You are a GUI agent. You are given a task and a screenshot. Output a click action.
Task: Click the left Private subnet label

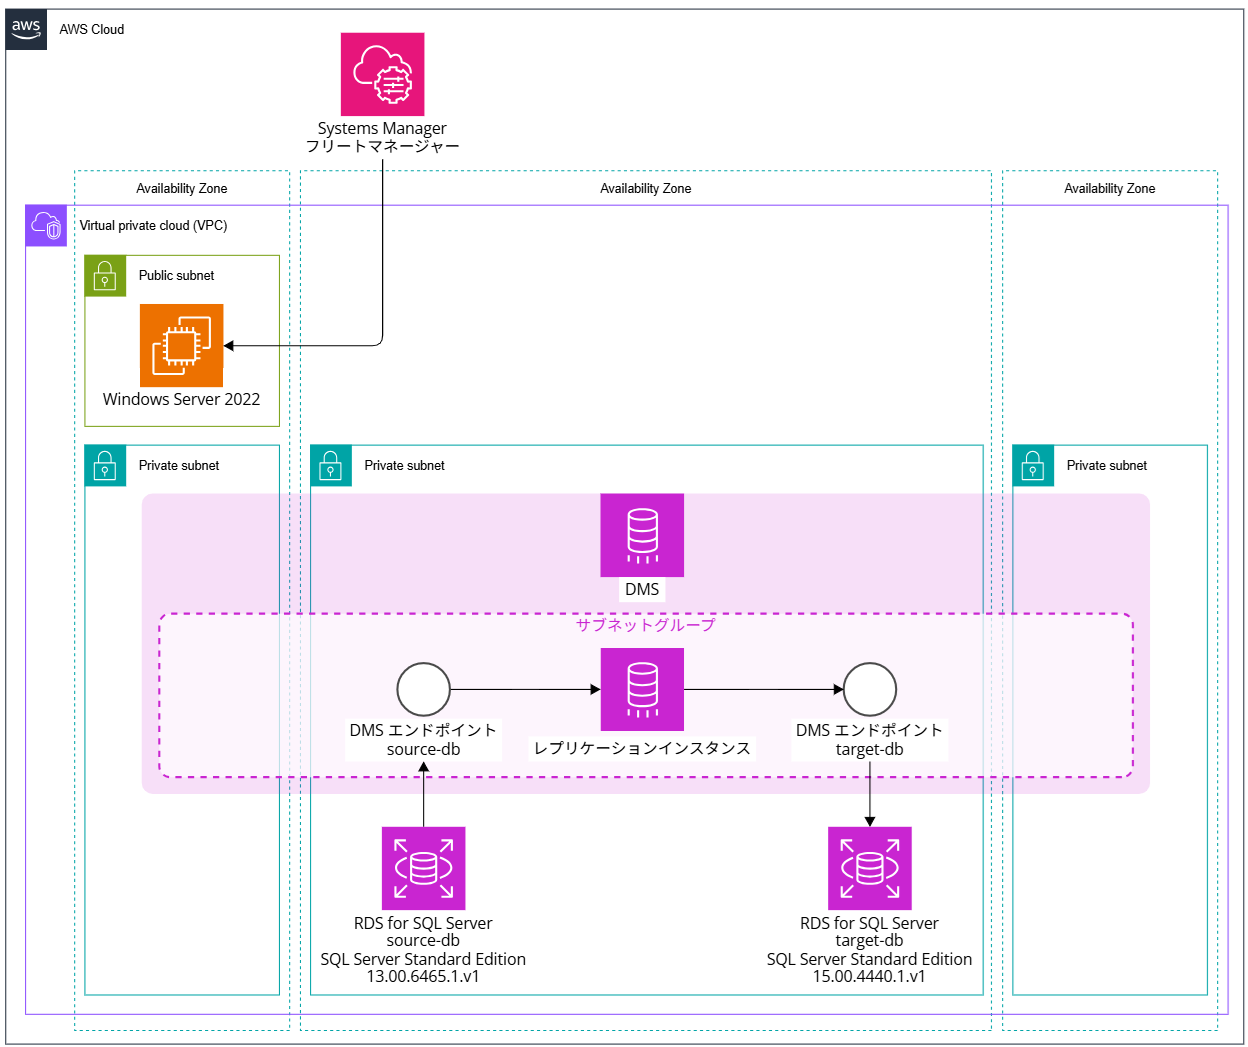179,465
